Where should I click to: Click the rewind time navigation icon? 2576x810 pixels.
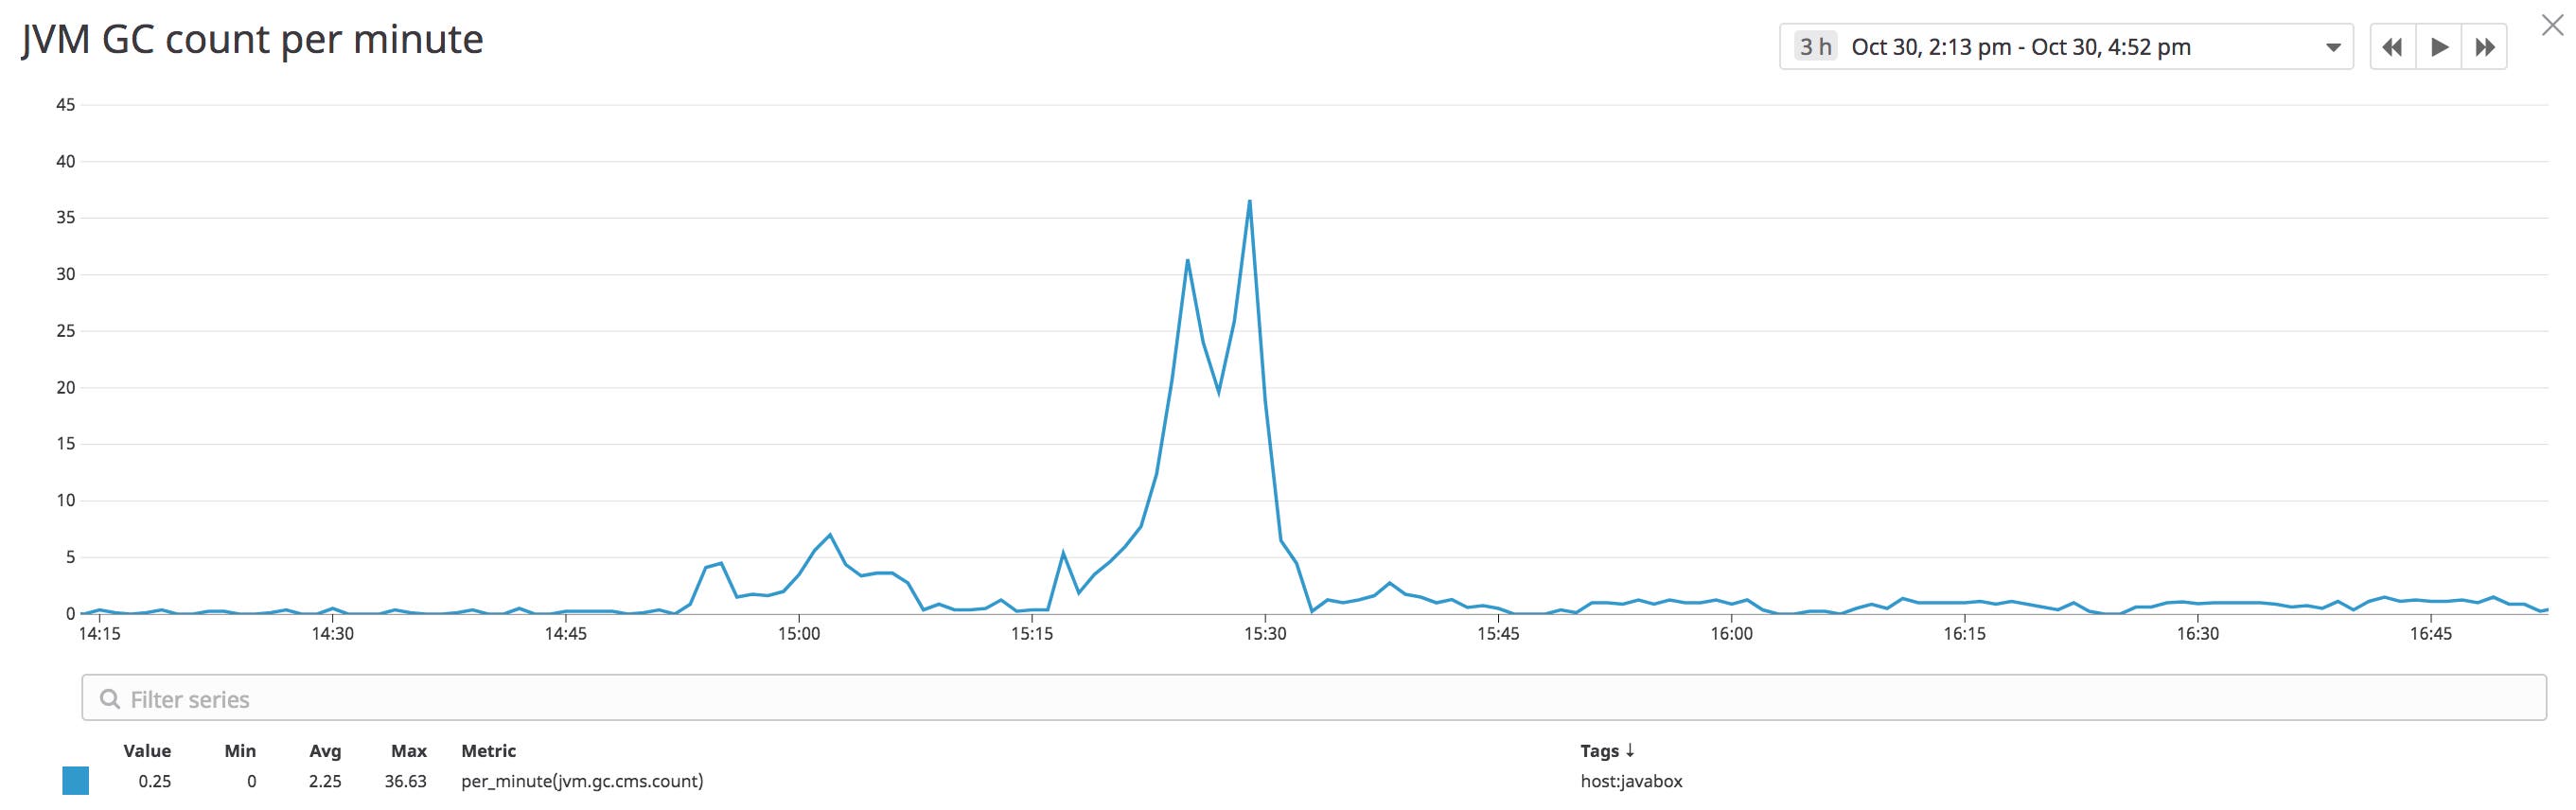coord(2391,46)
